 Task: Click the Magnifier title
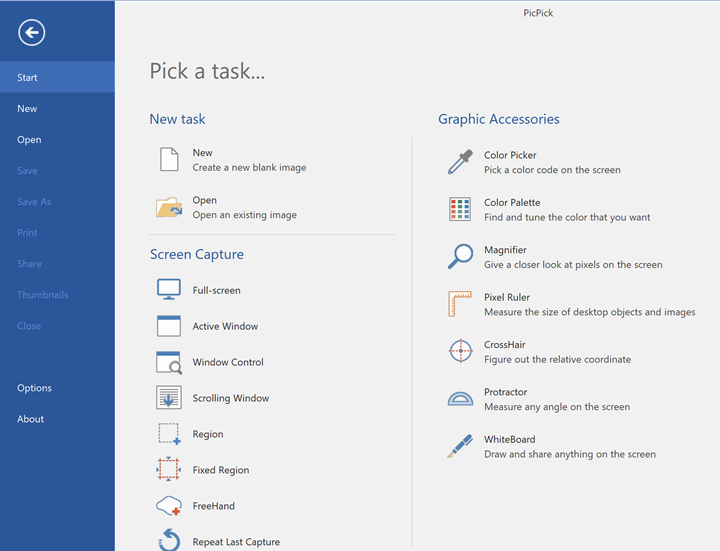[505, 250]
